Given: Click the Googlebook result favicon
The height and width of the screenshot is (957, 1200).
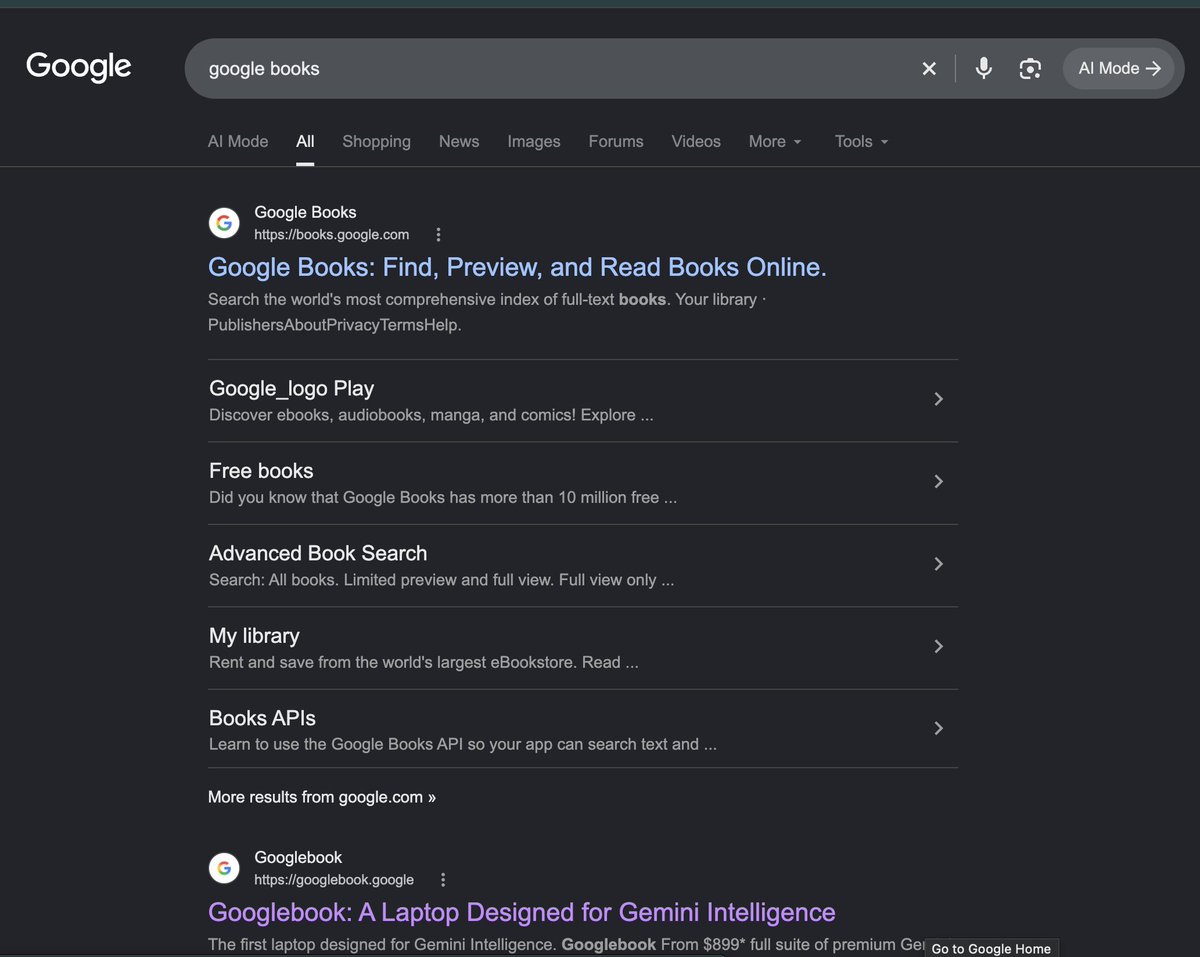Looking at the screenshot, I should click(x=224, y=868).
